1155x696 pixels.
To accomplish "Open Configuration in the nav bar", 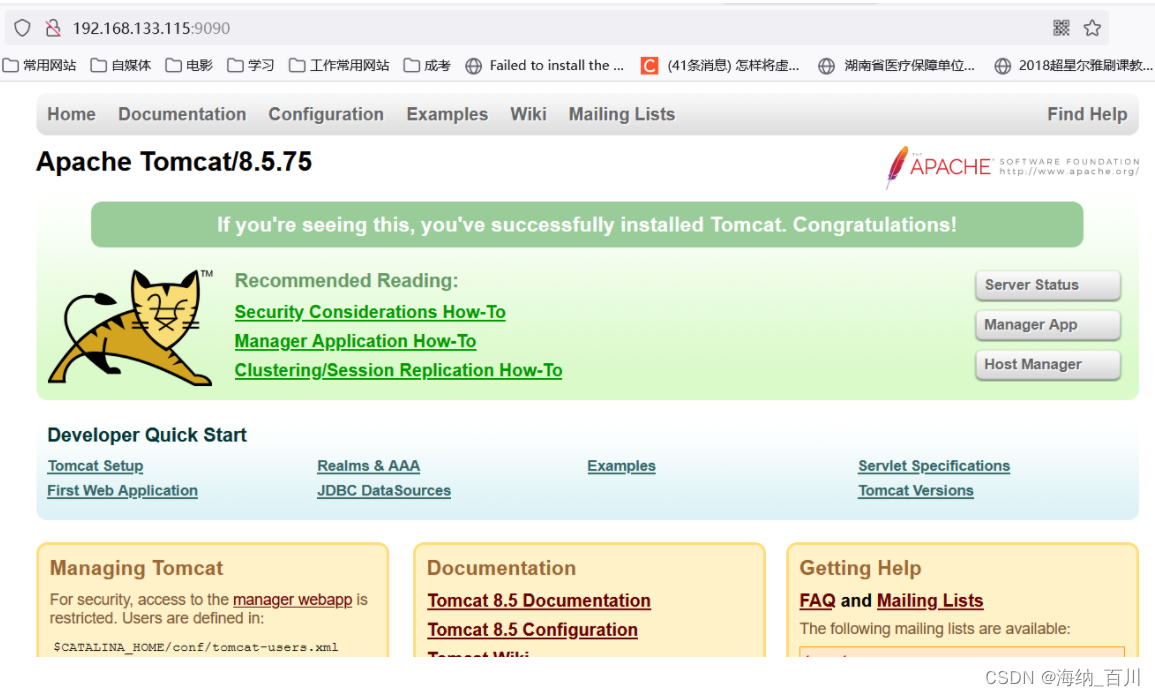I will (x=326, y=114).
